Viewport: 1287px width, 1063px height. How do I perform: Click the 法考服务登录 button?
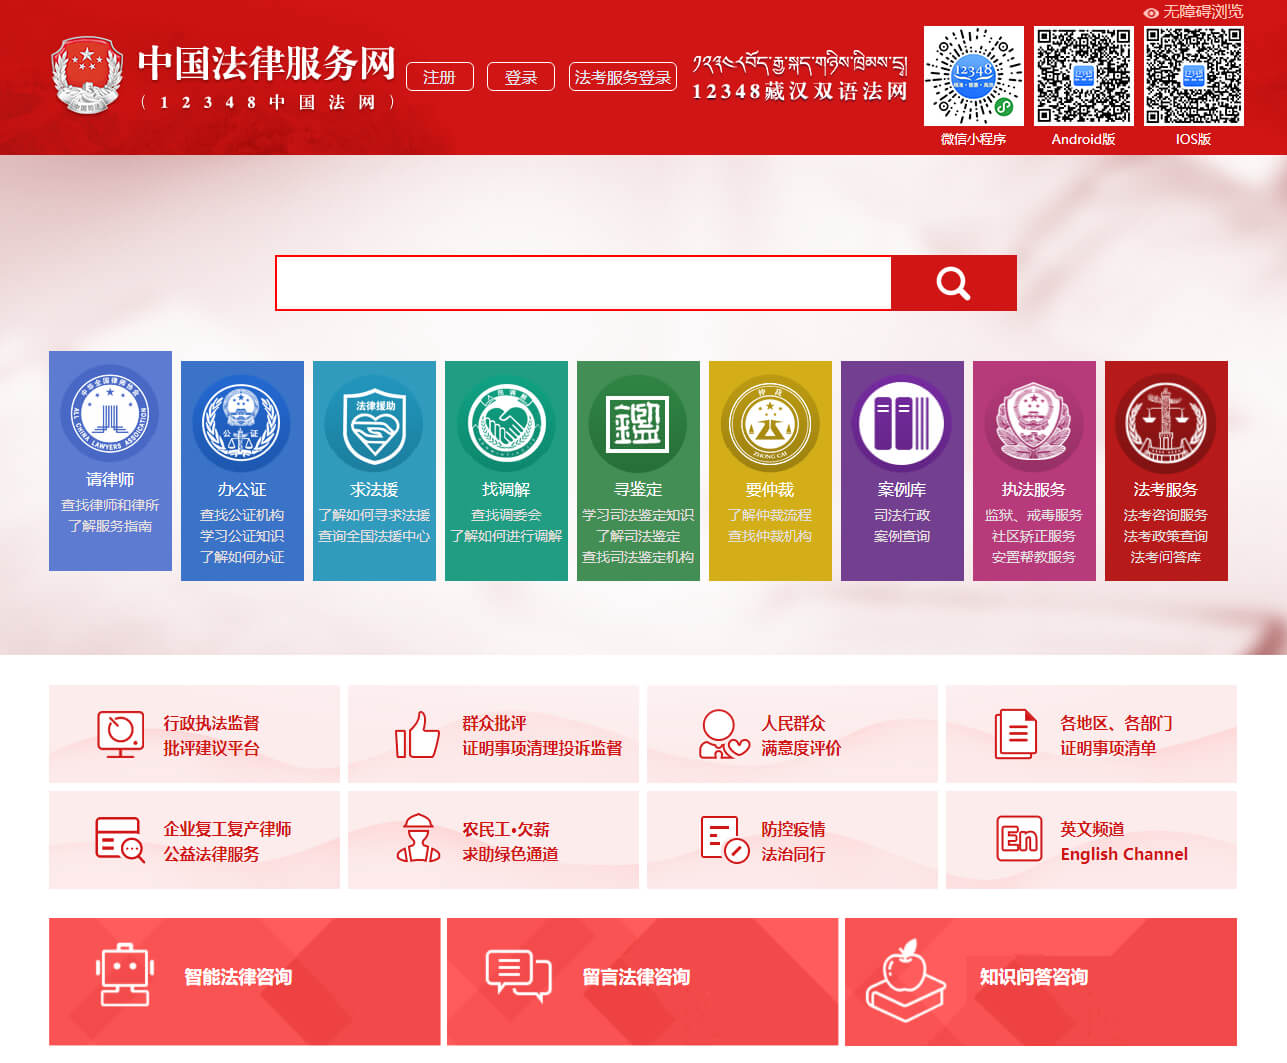point(622,77)
